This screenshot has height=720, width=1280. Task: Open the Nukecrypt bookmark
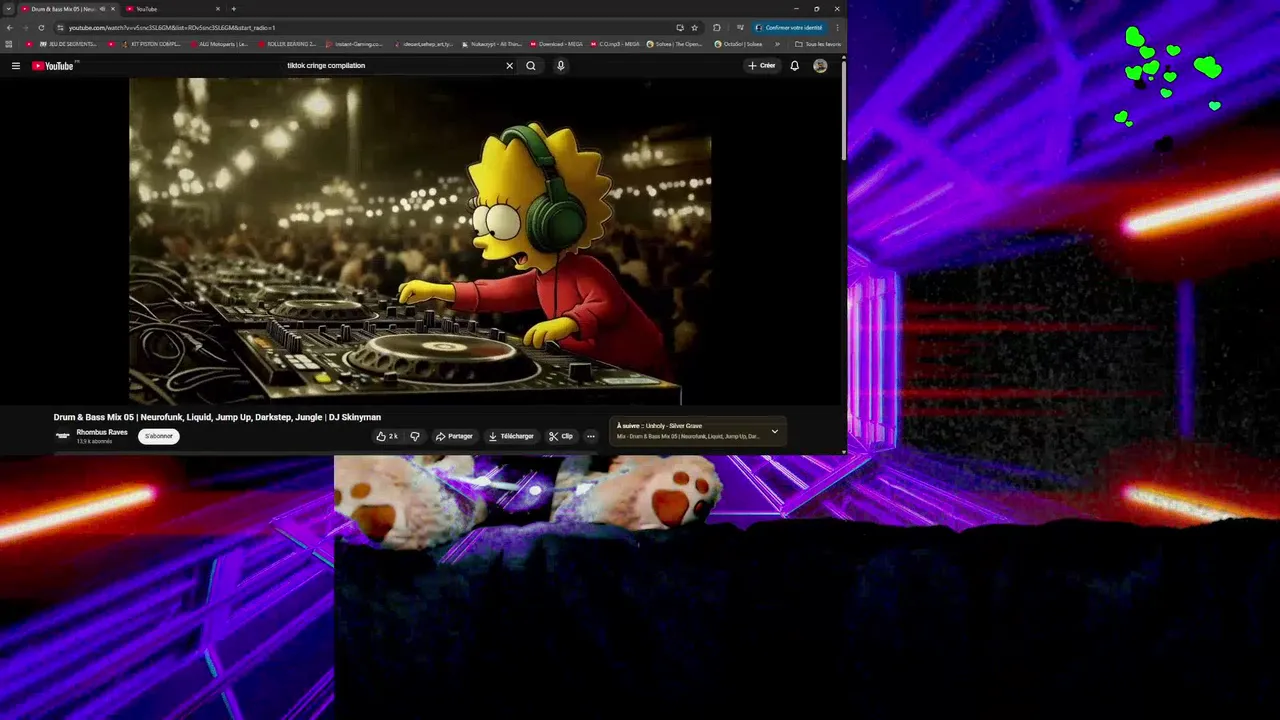tap(491, 44)
